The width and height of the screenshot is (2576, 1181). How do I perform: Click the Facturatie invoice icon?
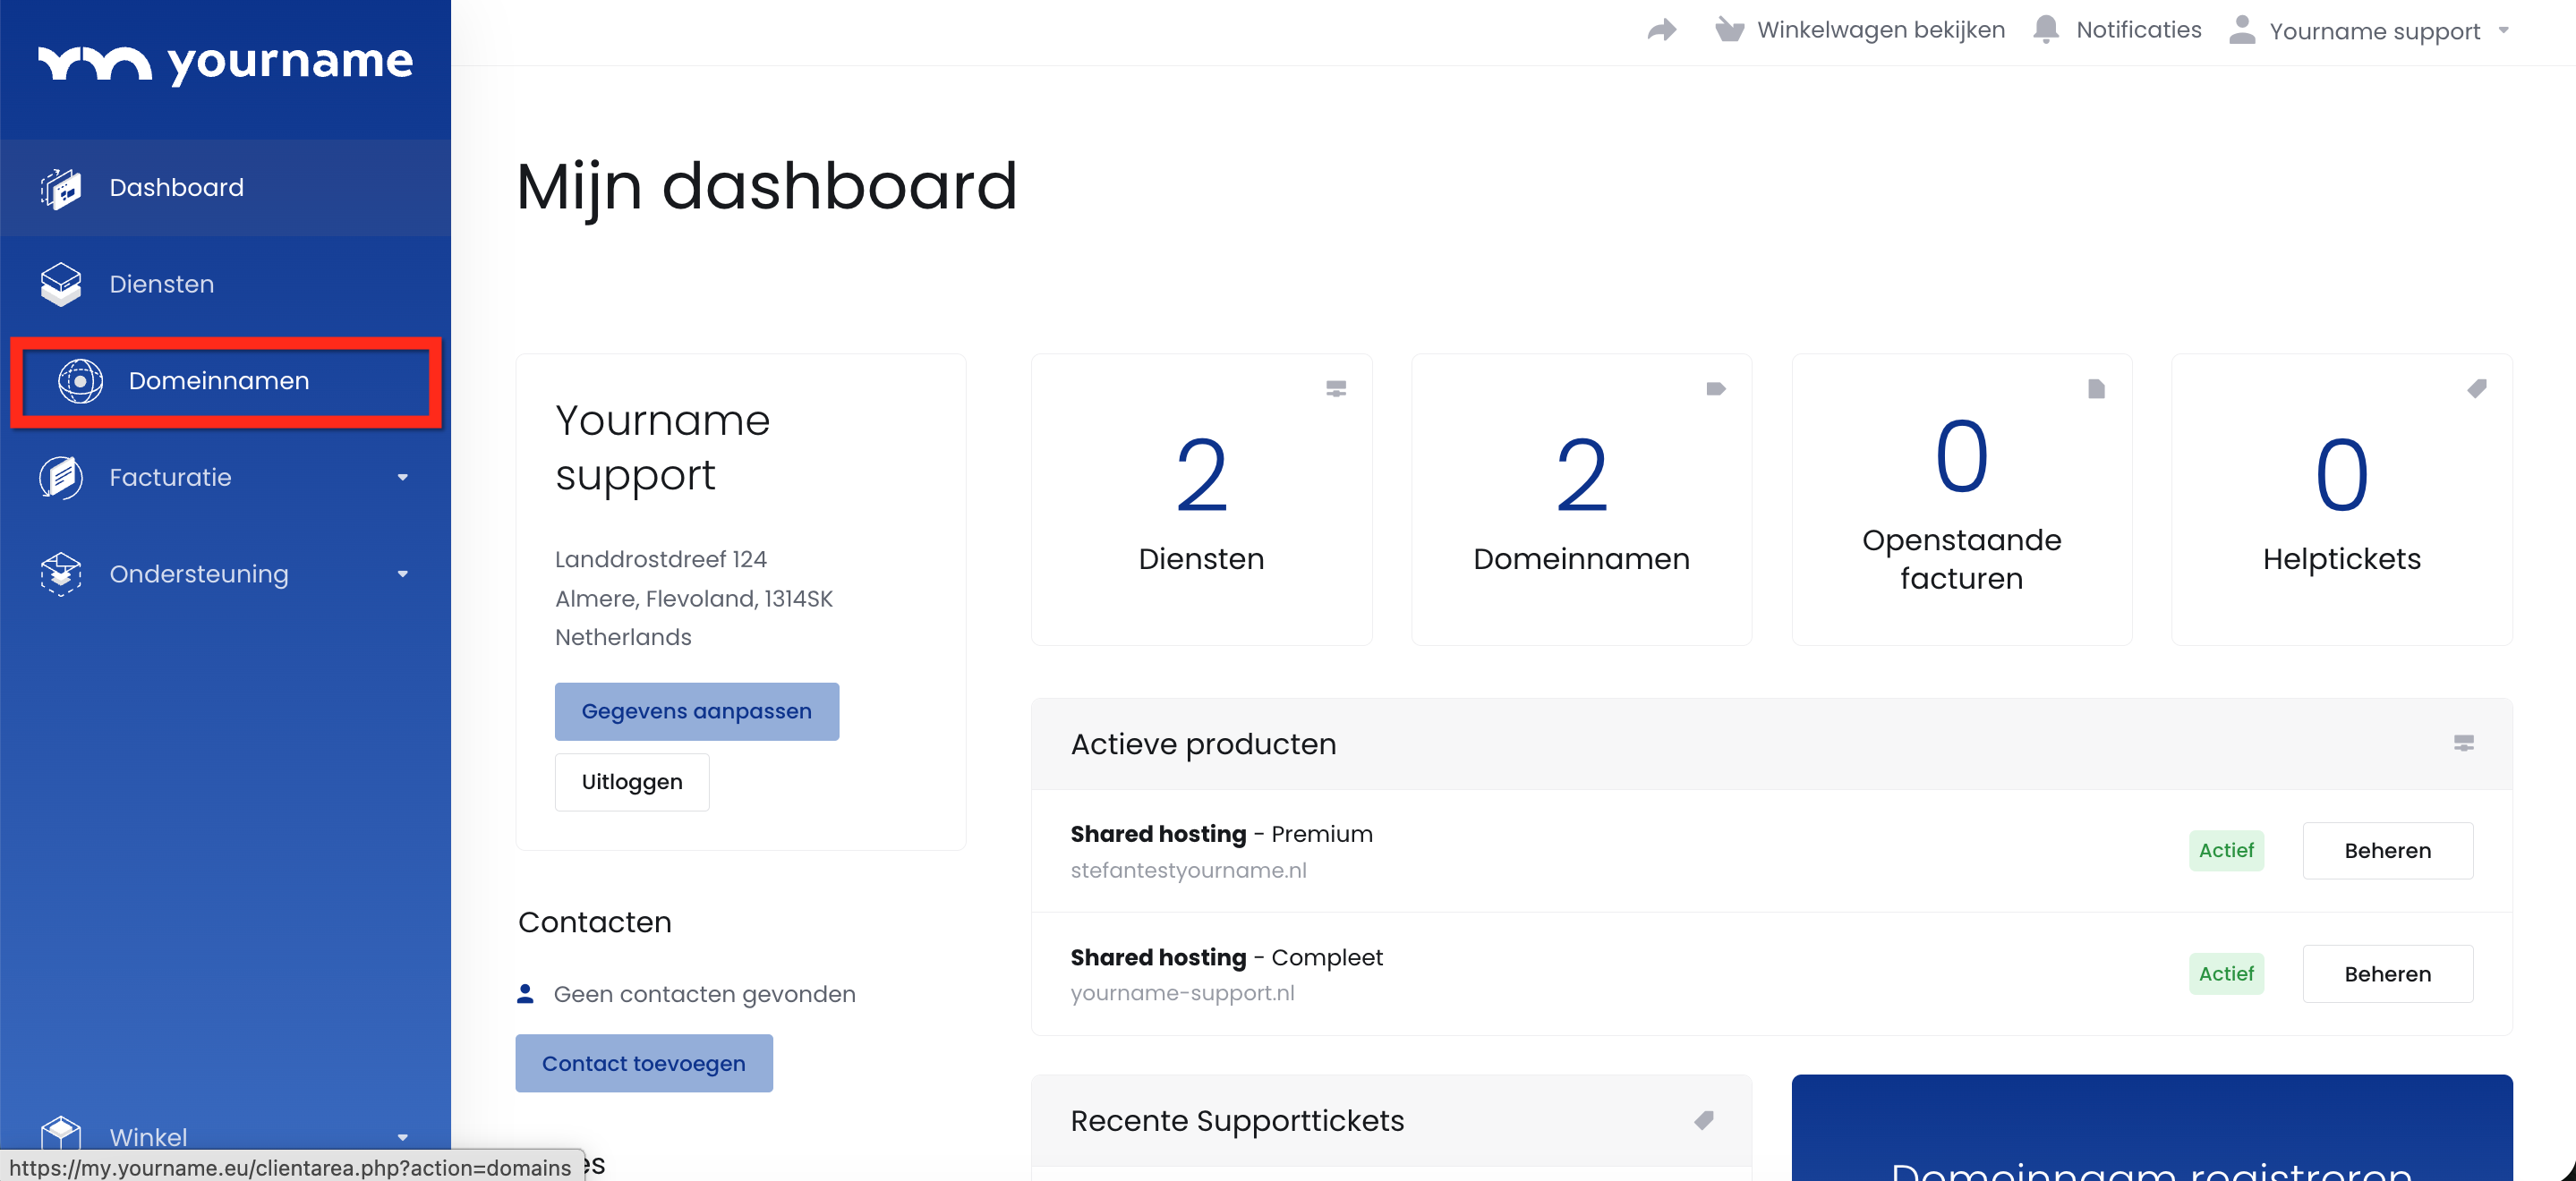(x=61, y=477)
